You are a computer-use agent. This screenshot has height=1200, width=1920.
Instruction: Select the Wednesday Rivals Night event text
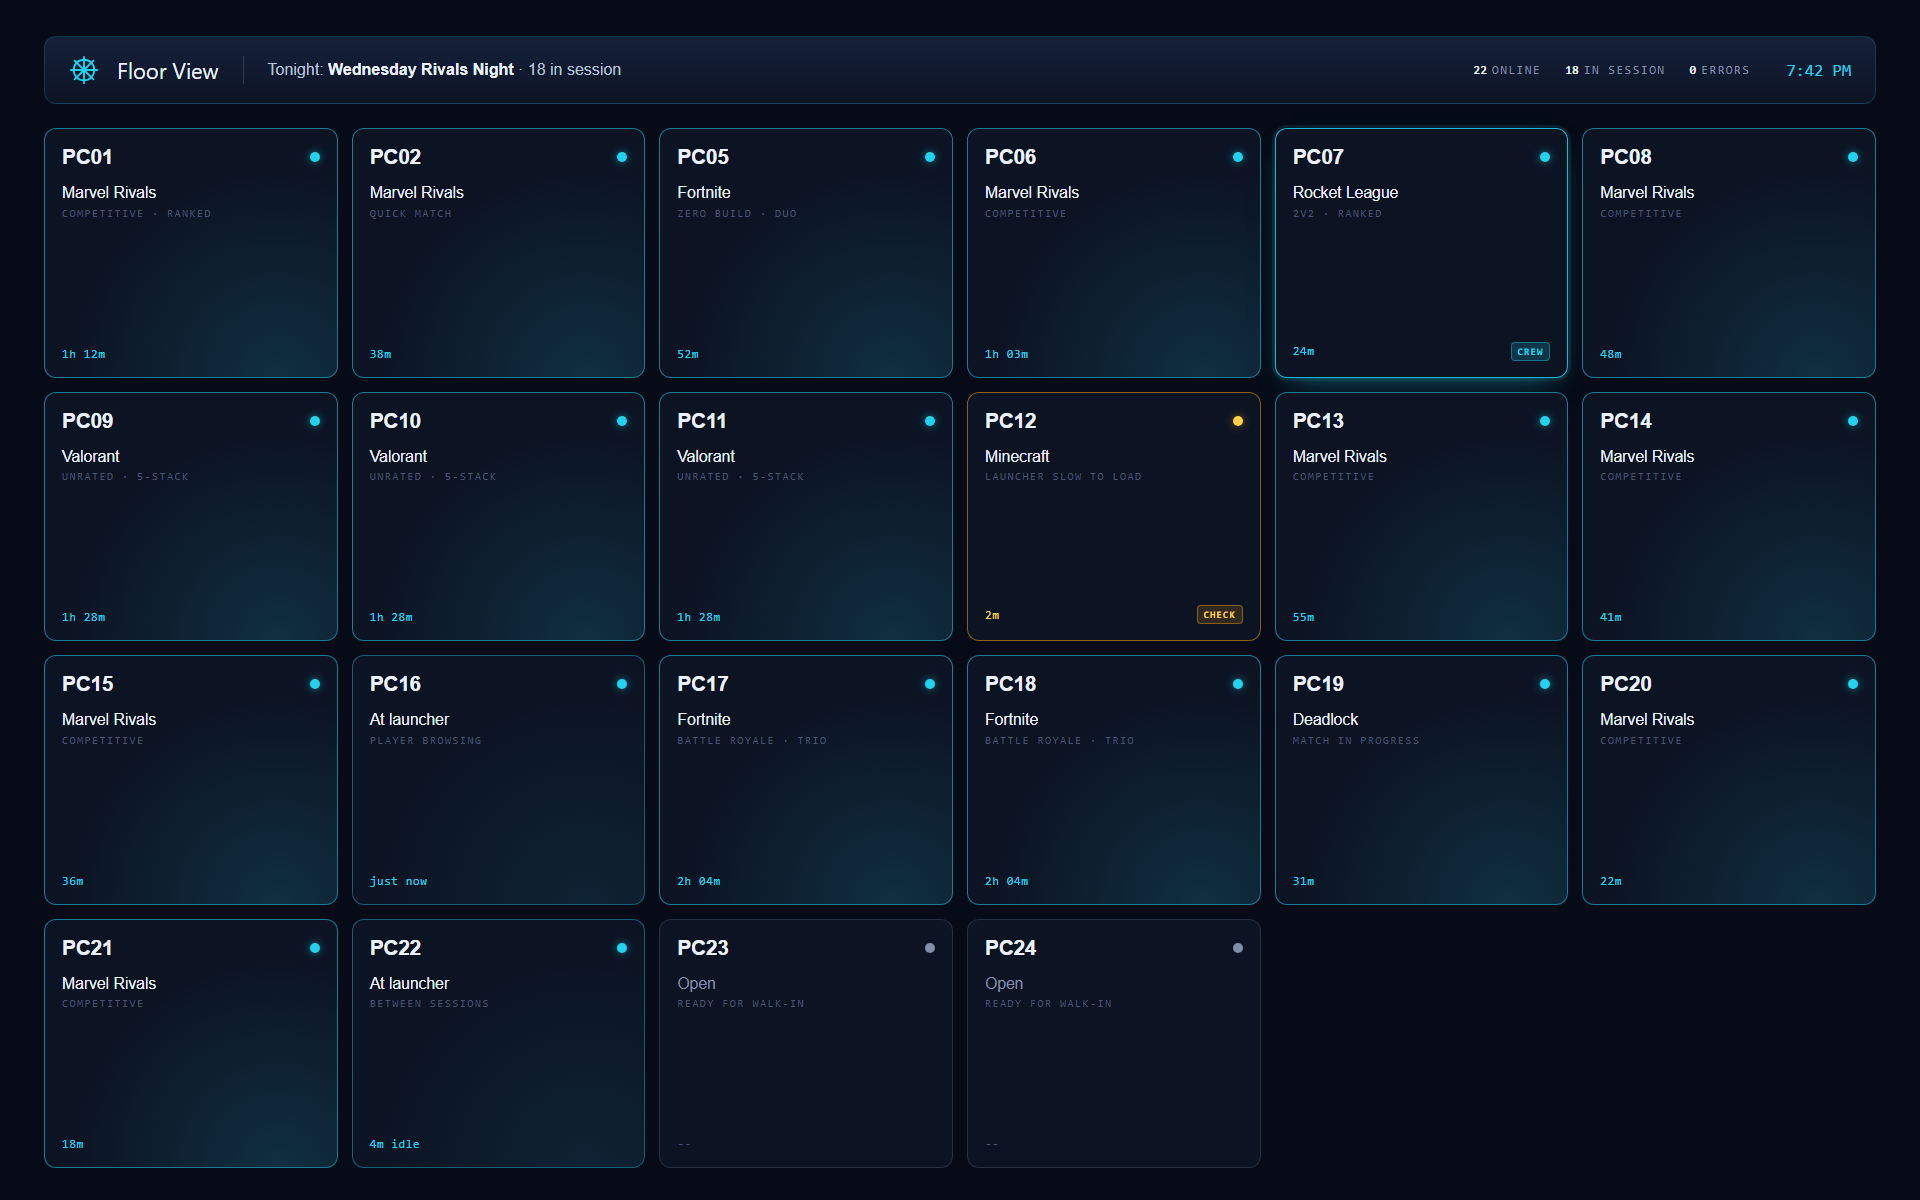click(x=421, y=70)
